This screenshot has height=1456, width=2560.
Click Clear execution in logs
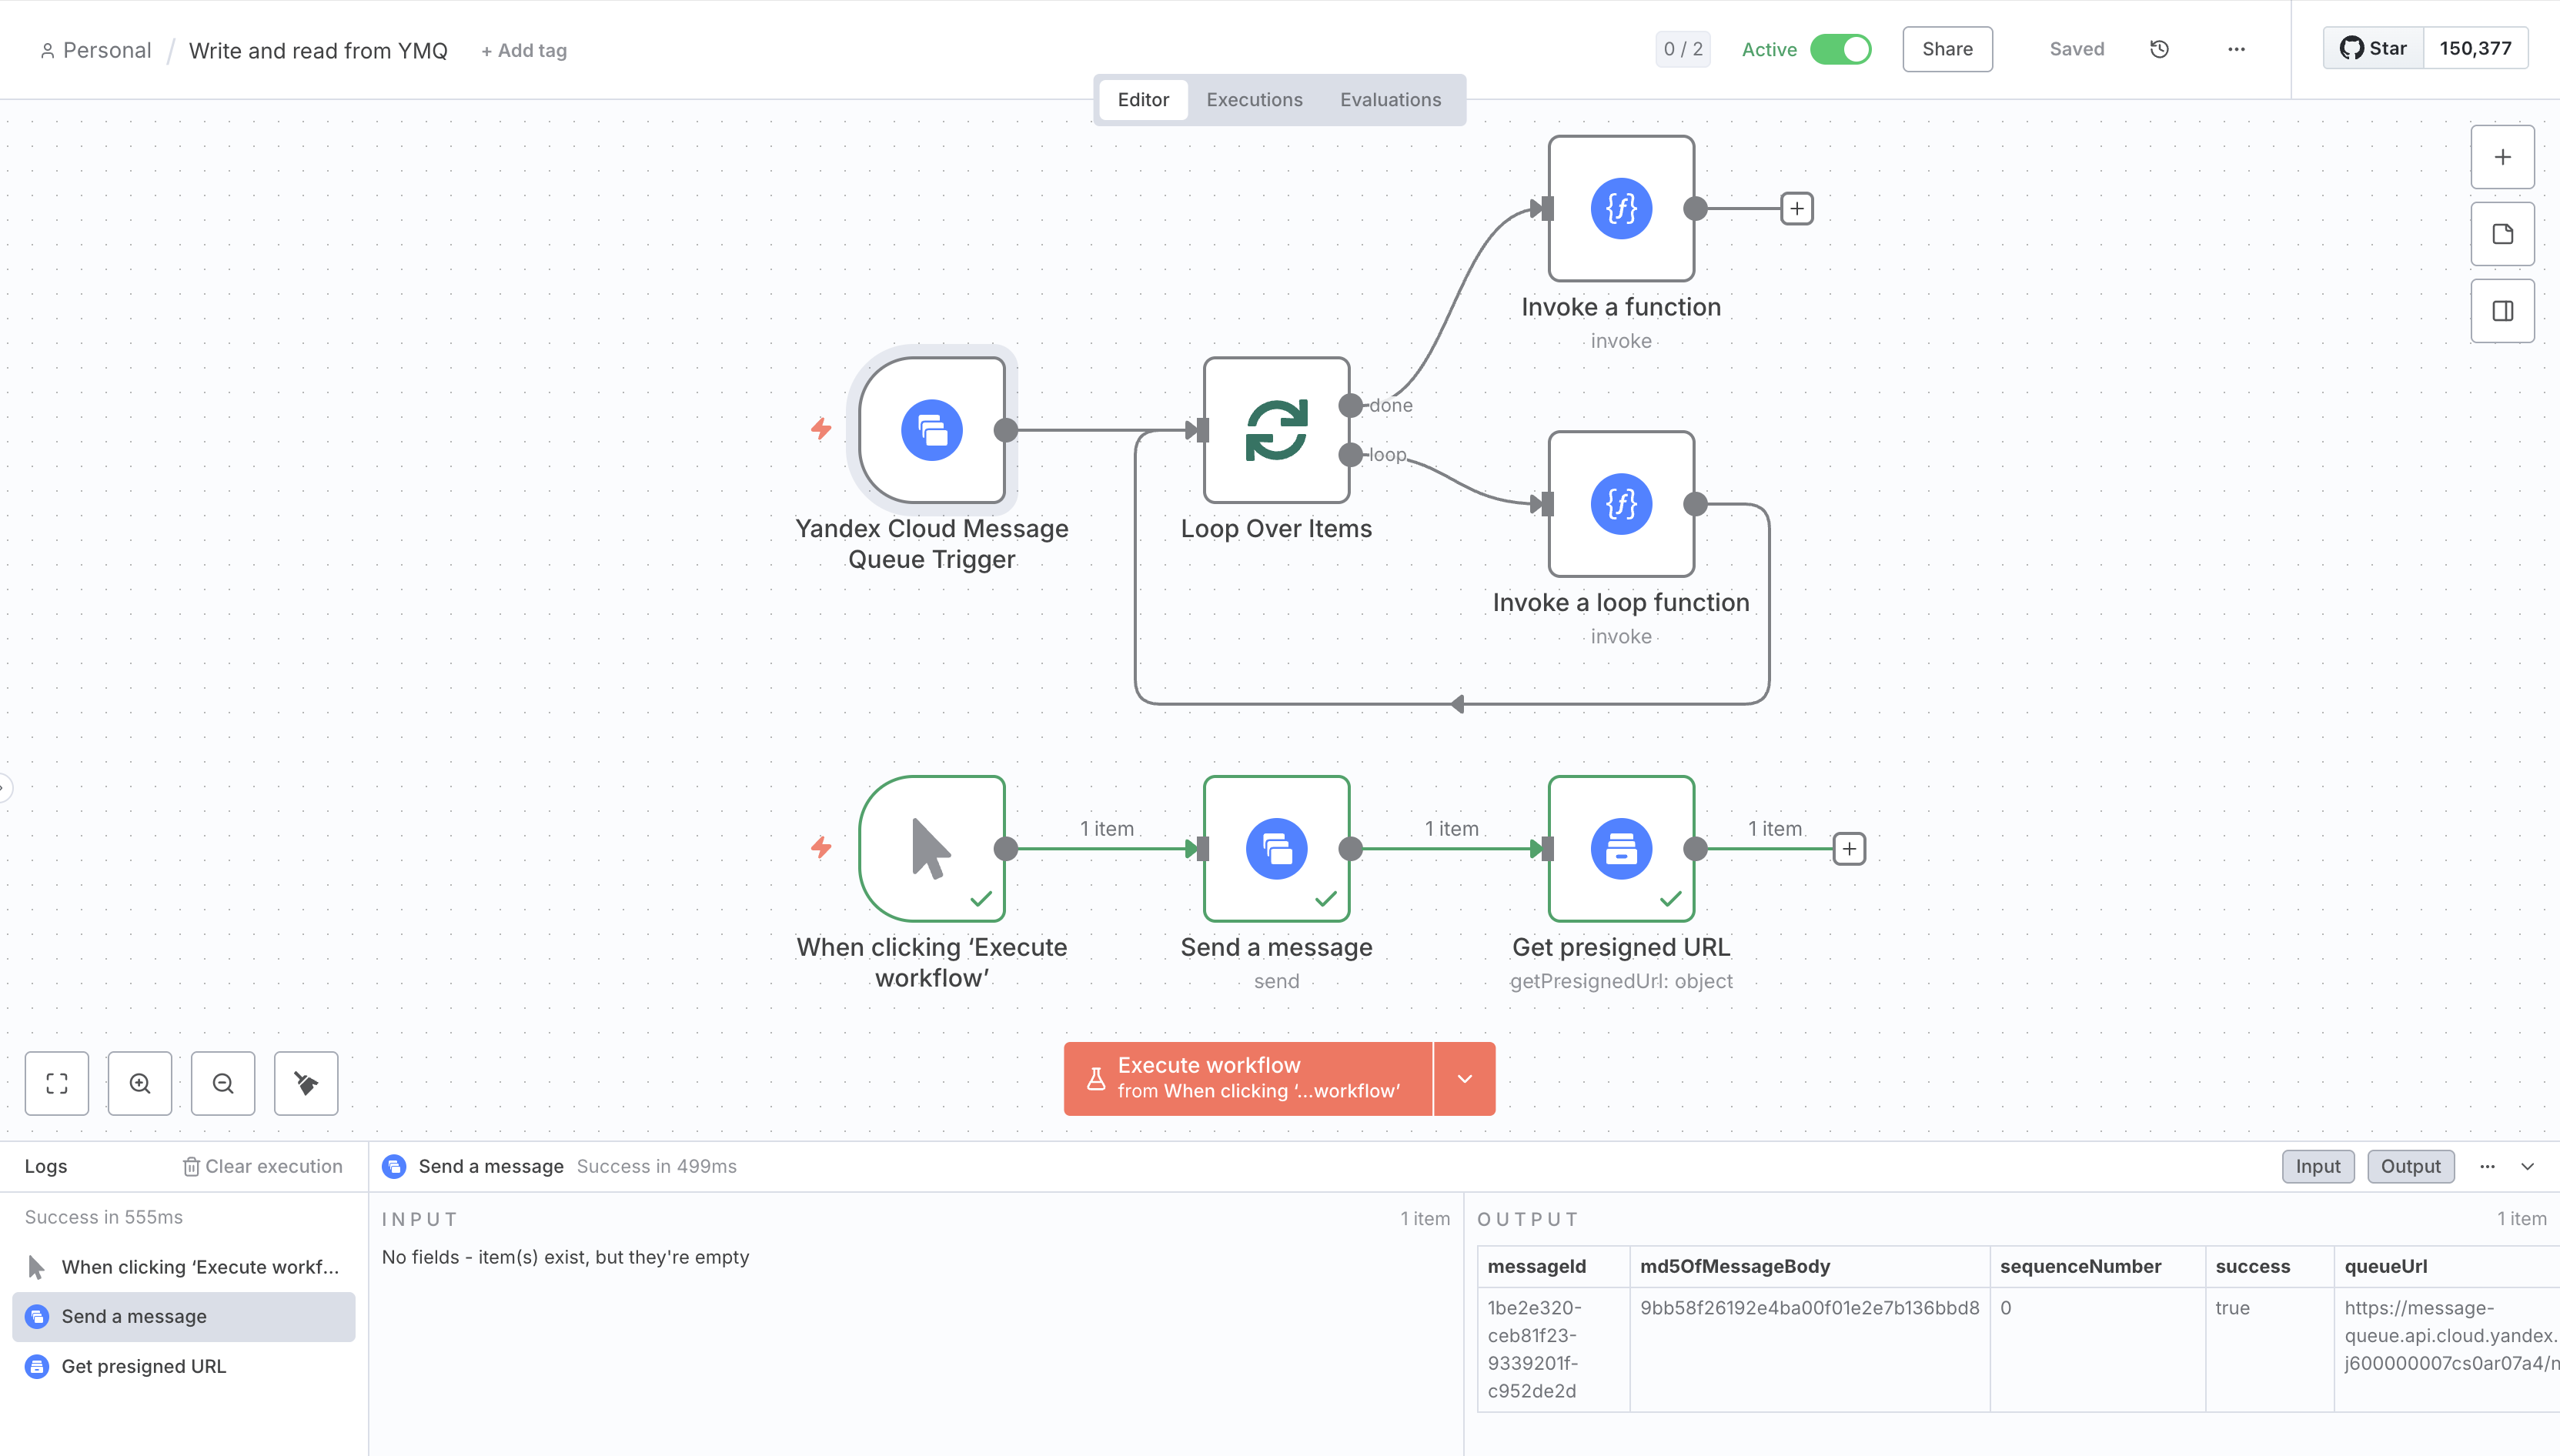click(x=262, y=1166)
